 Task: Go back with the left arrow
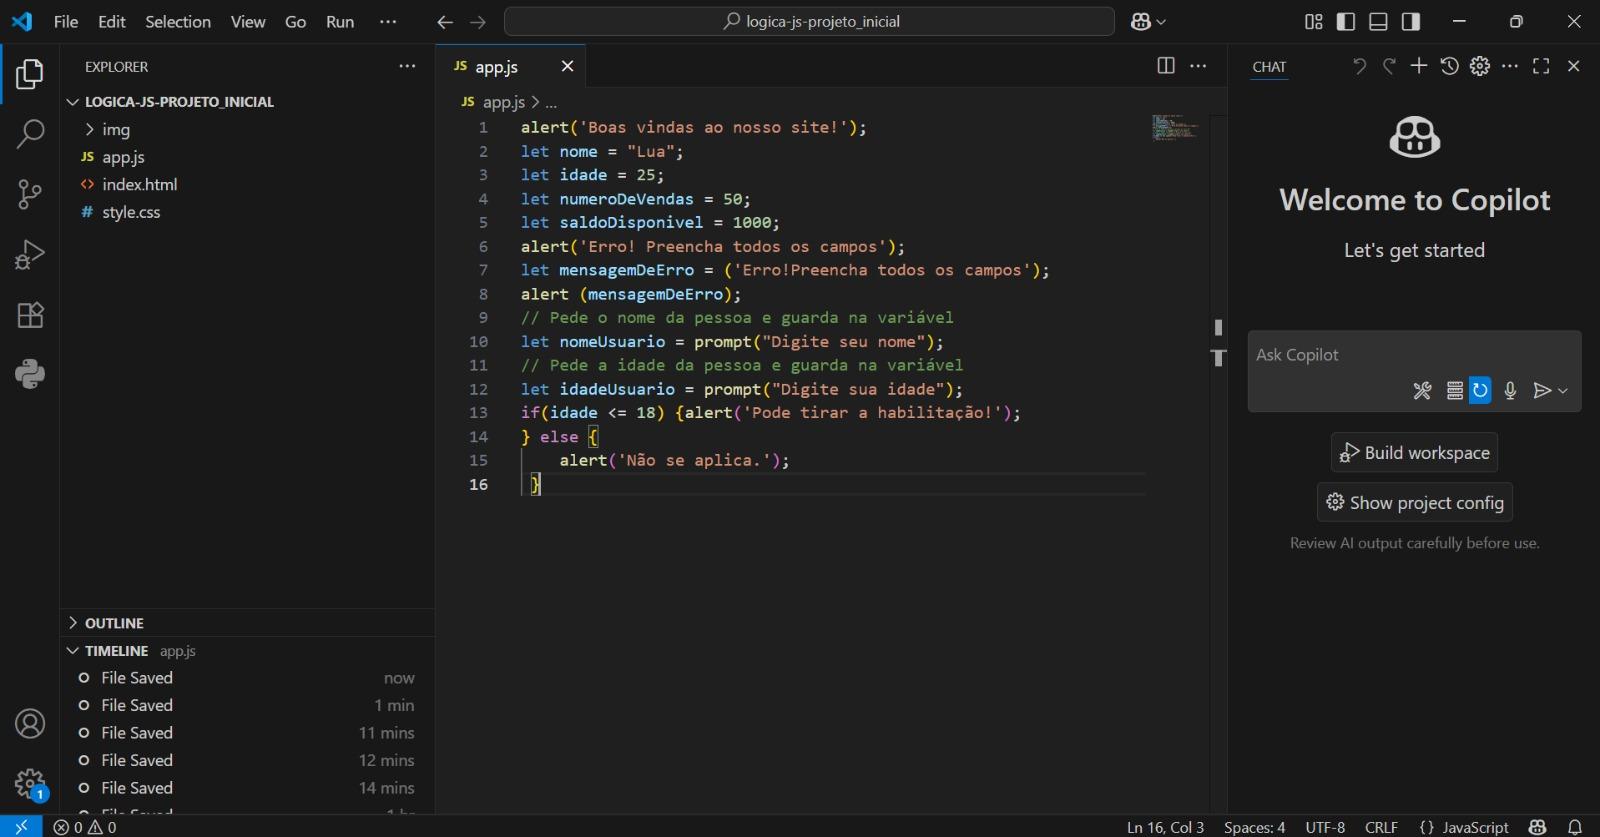445,22
